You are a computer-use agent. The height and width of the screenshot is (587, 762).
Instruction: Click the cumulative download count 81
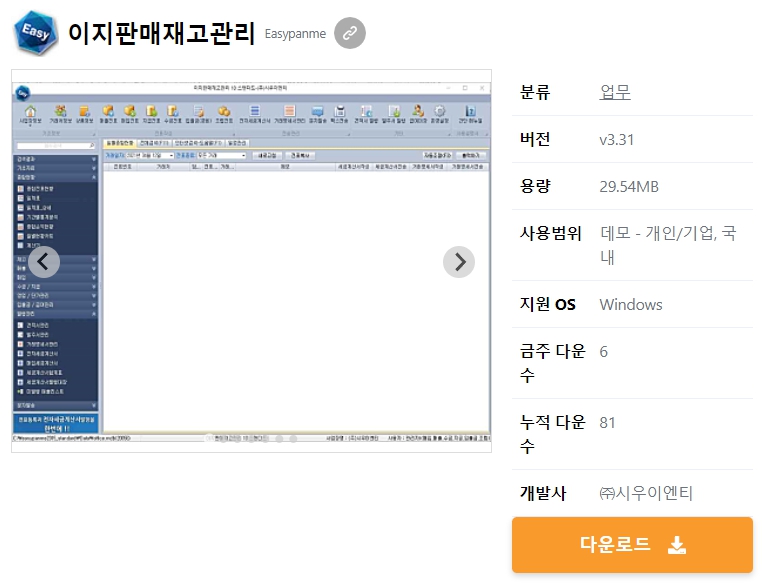[607, 423]
